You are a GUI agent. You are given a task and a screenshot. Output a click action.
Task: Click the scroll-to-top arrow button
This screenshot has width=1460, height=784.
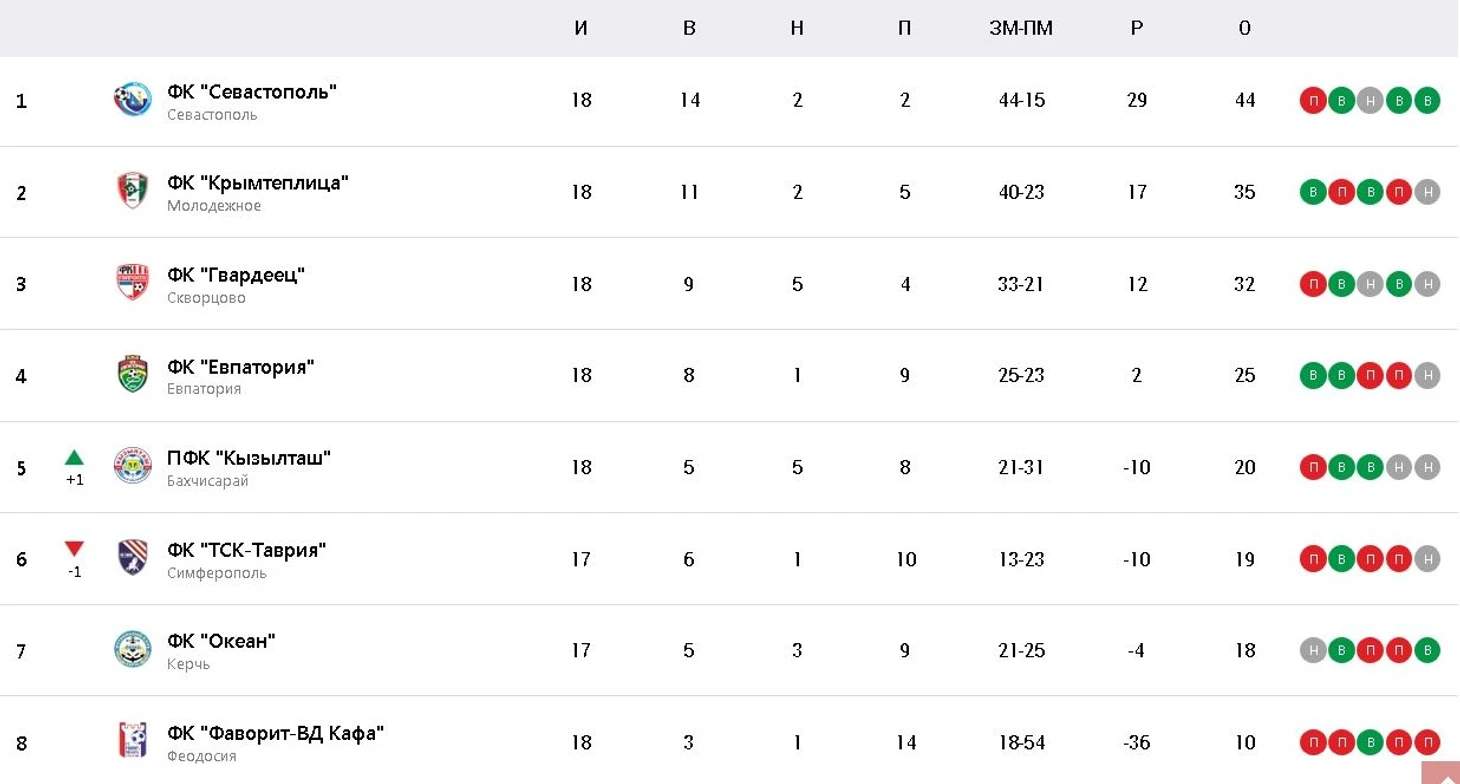(x=1440, y=773)
